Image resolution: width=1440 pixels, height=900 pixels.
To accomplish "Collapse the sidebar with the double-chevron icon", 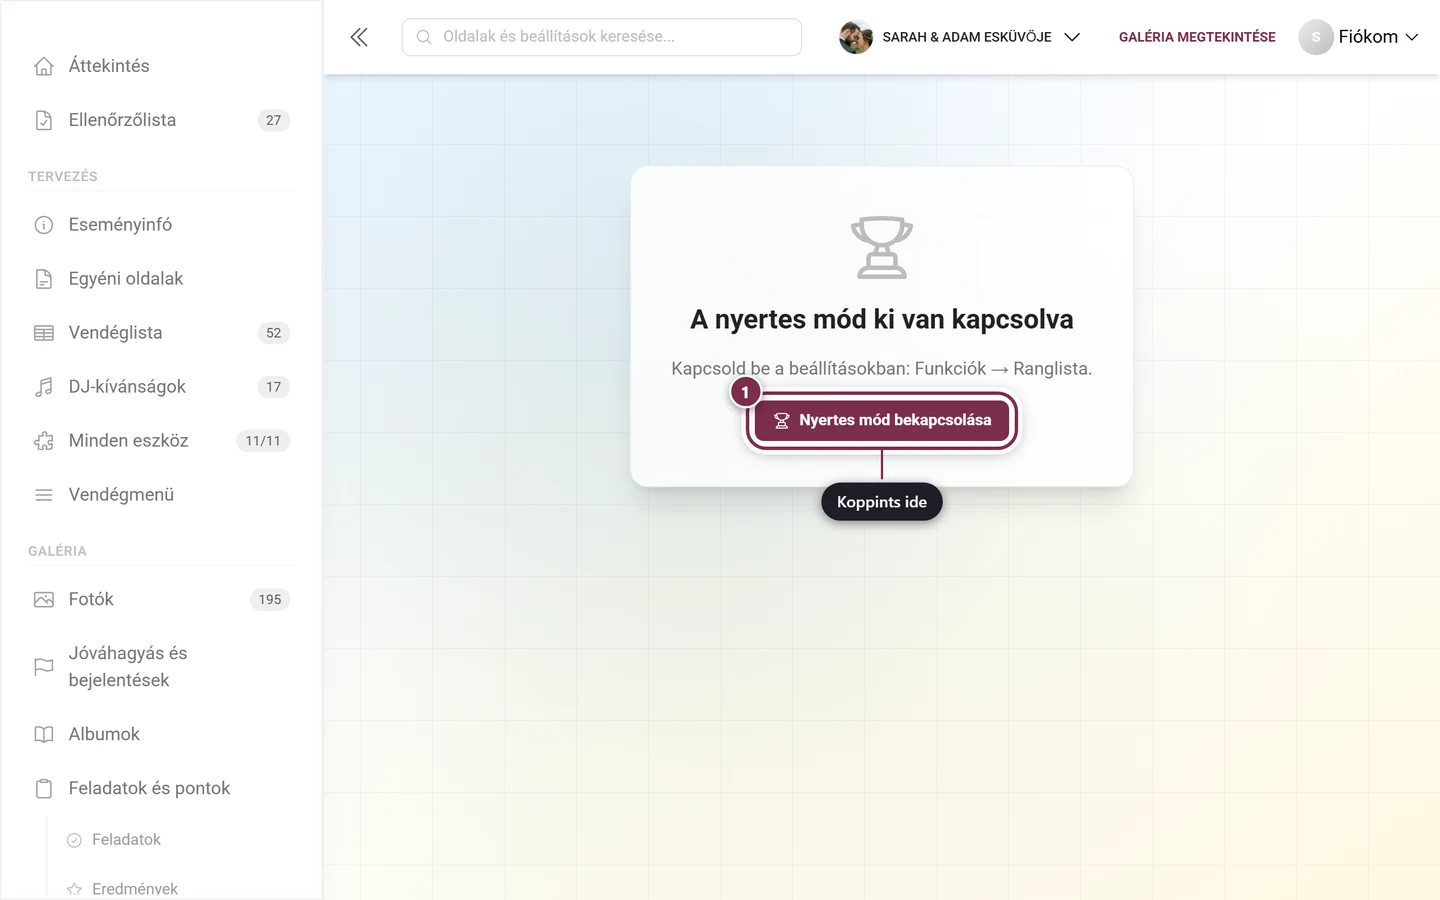I will (x=359, y=37).
